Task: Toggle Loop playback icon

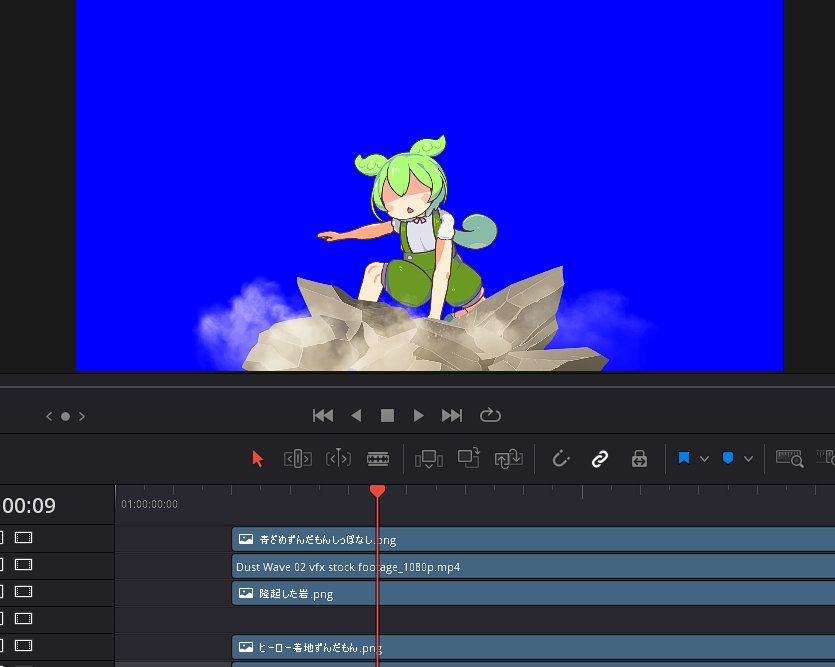Action: [490, 415]
